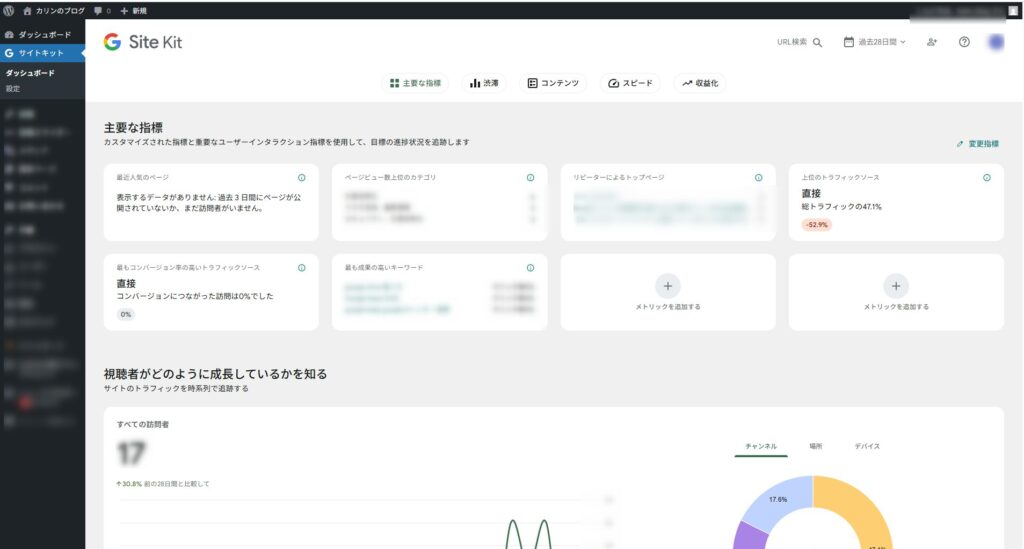This screenshot has height=549, width=1024.
Task: Open the share dashboard person icon
Action: [x=932, y=42]
